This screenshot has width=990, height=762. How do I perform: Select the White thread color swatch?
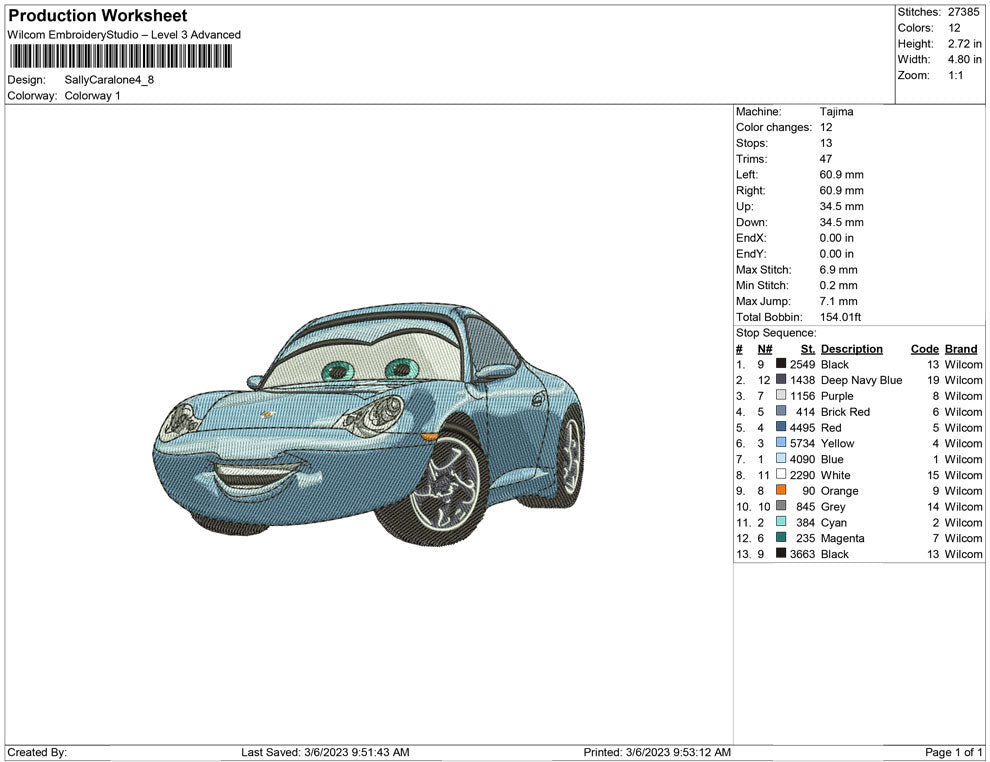coord(781,475)
